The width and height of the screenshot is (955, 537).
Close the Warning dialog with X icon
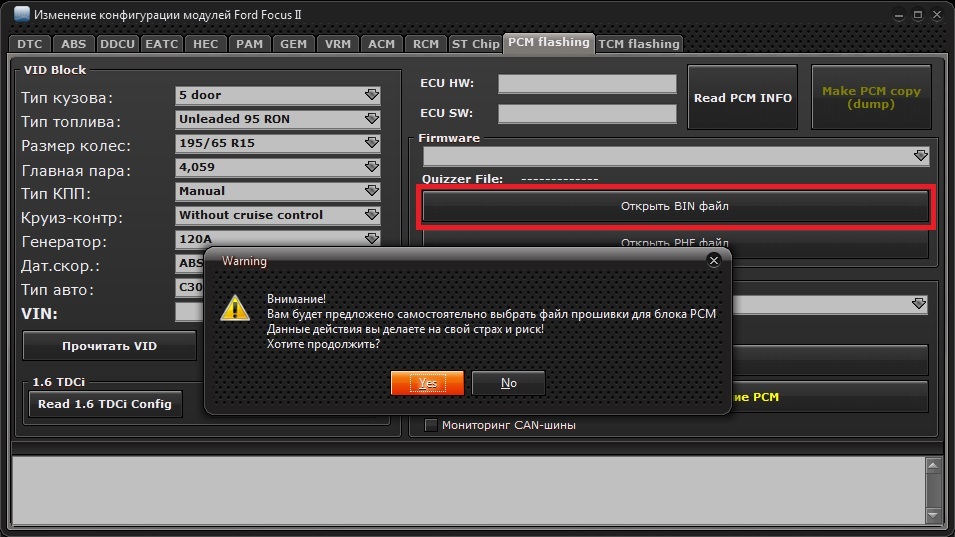(x=713, y=260)
